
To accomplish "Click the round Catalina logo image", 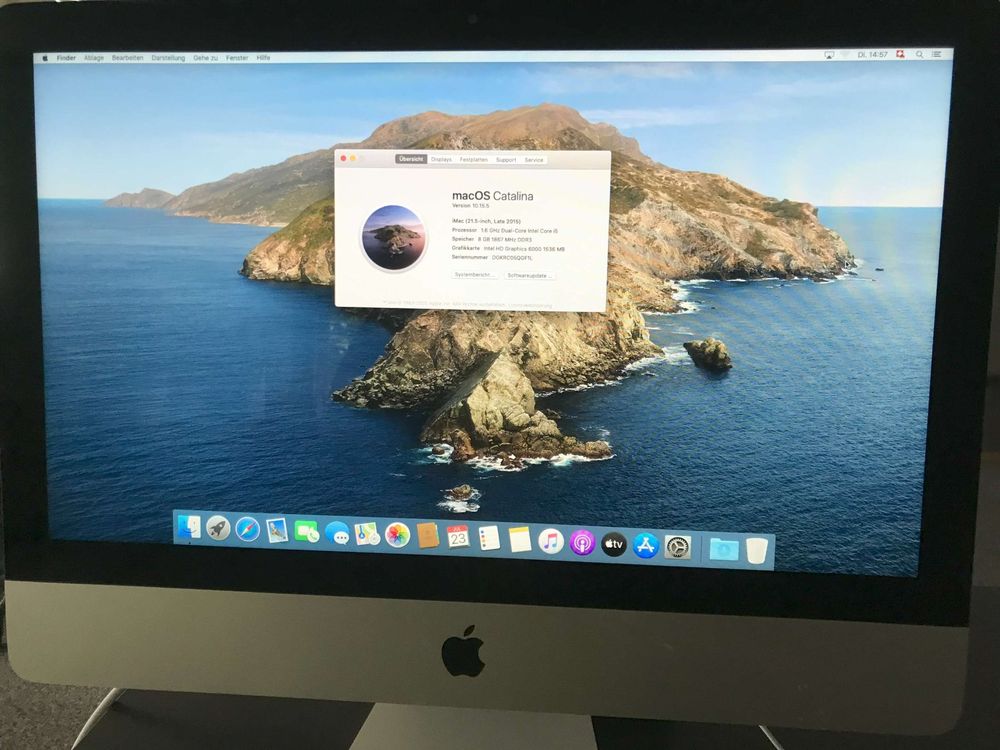I will [393, 236].
